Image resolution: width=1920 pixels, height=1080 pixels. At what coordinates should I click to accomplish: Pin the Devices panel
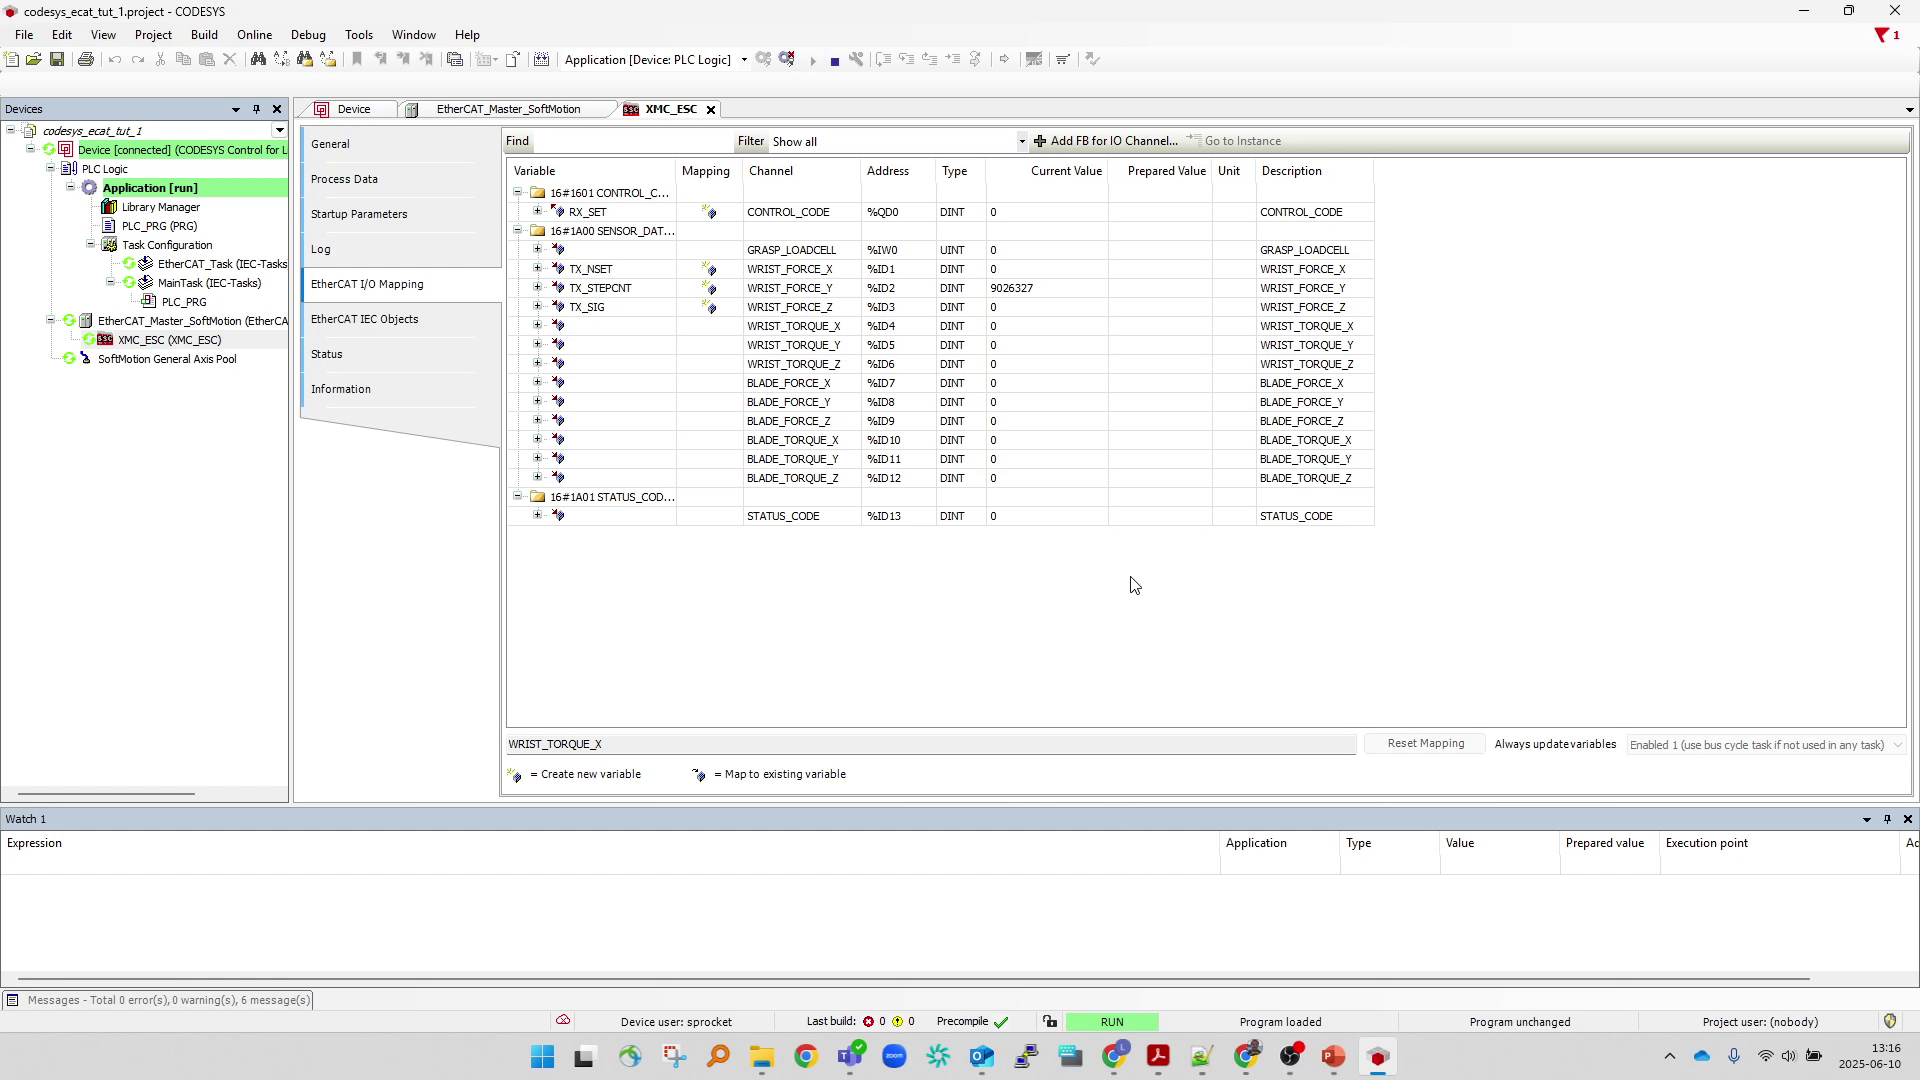tap(256, 109)
